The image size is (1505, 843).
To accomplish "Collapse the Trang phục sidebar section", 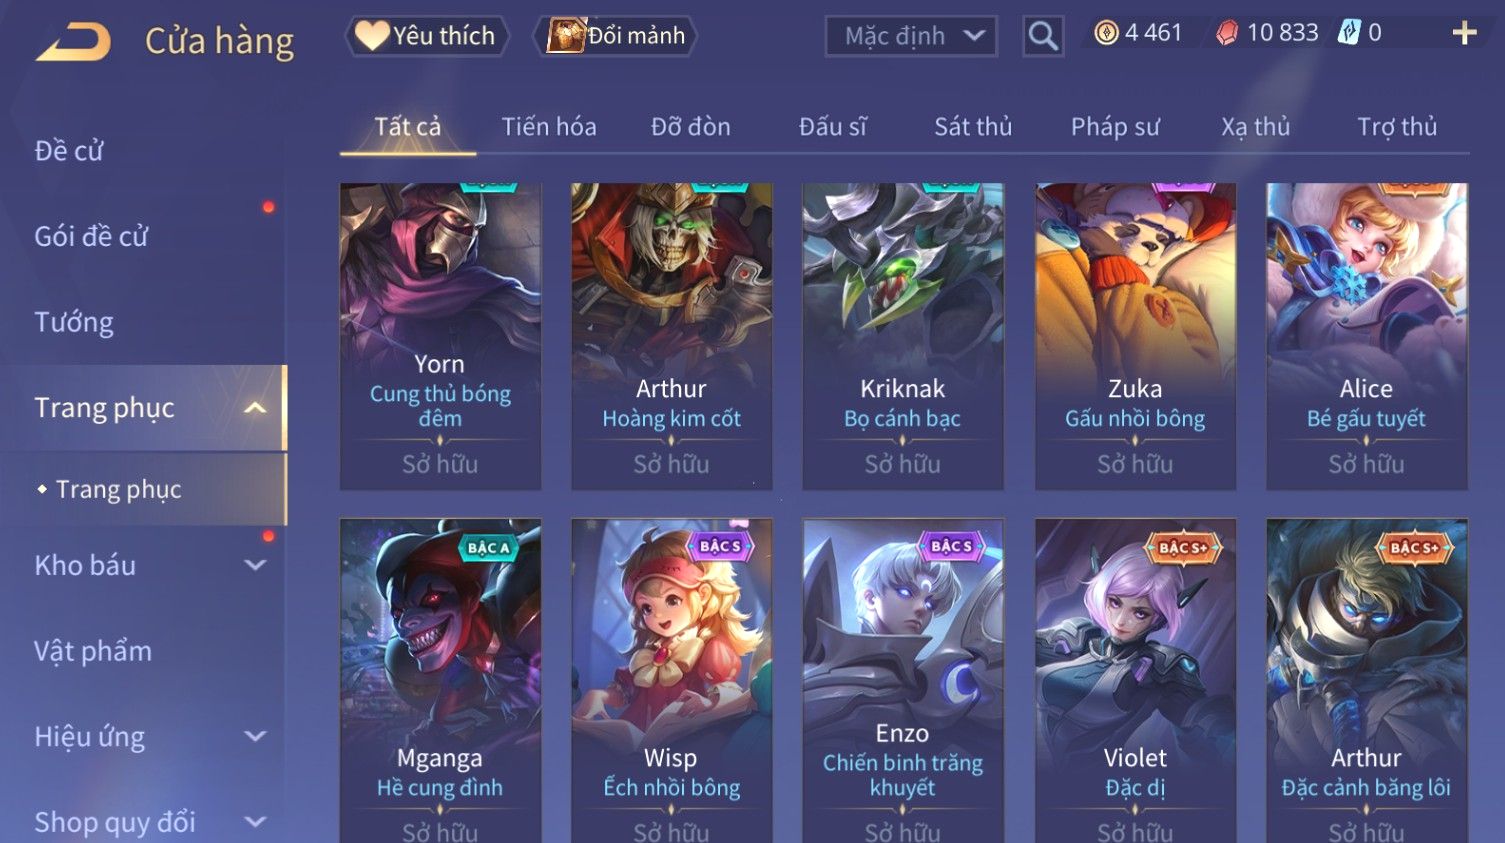I will (x=255, y=408).
